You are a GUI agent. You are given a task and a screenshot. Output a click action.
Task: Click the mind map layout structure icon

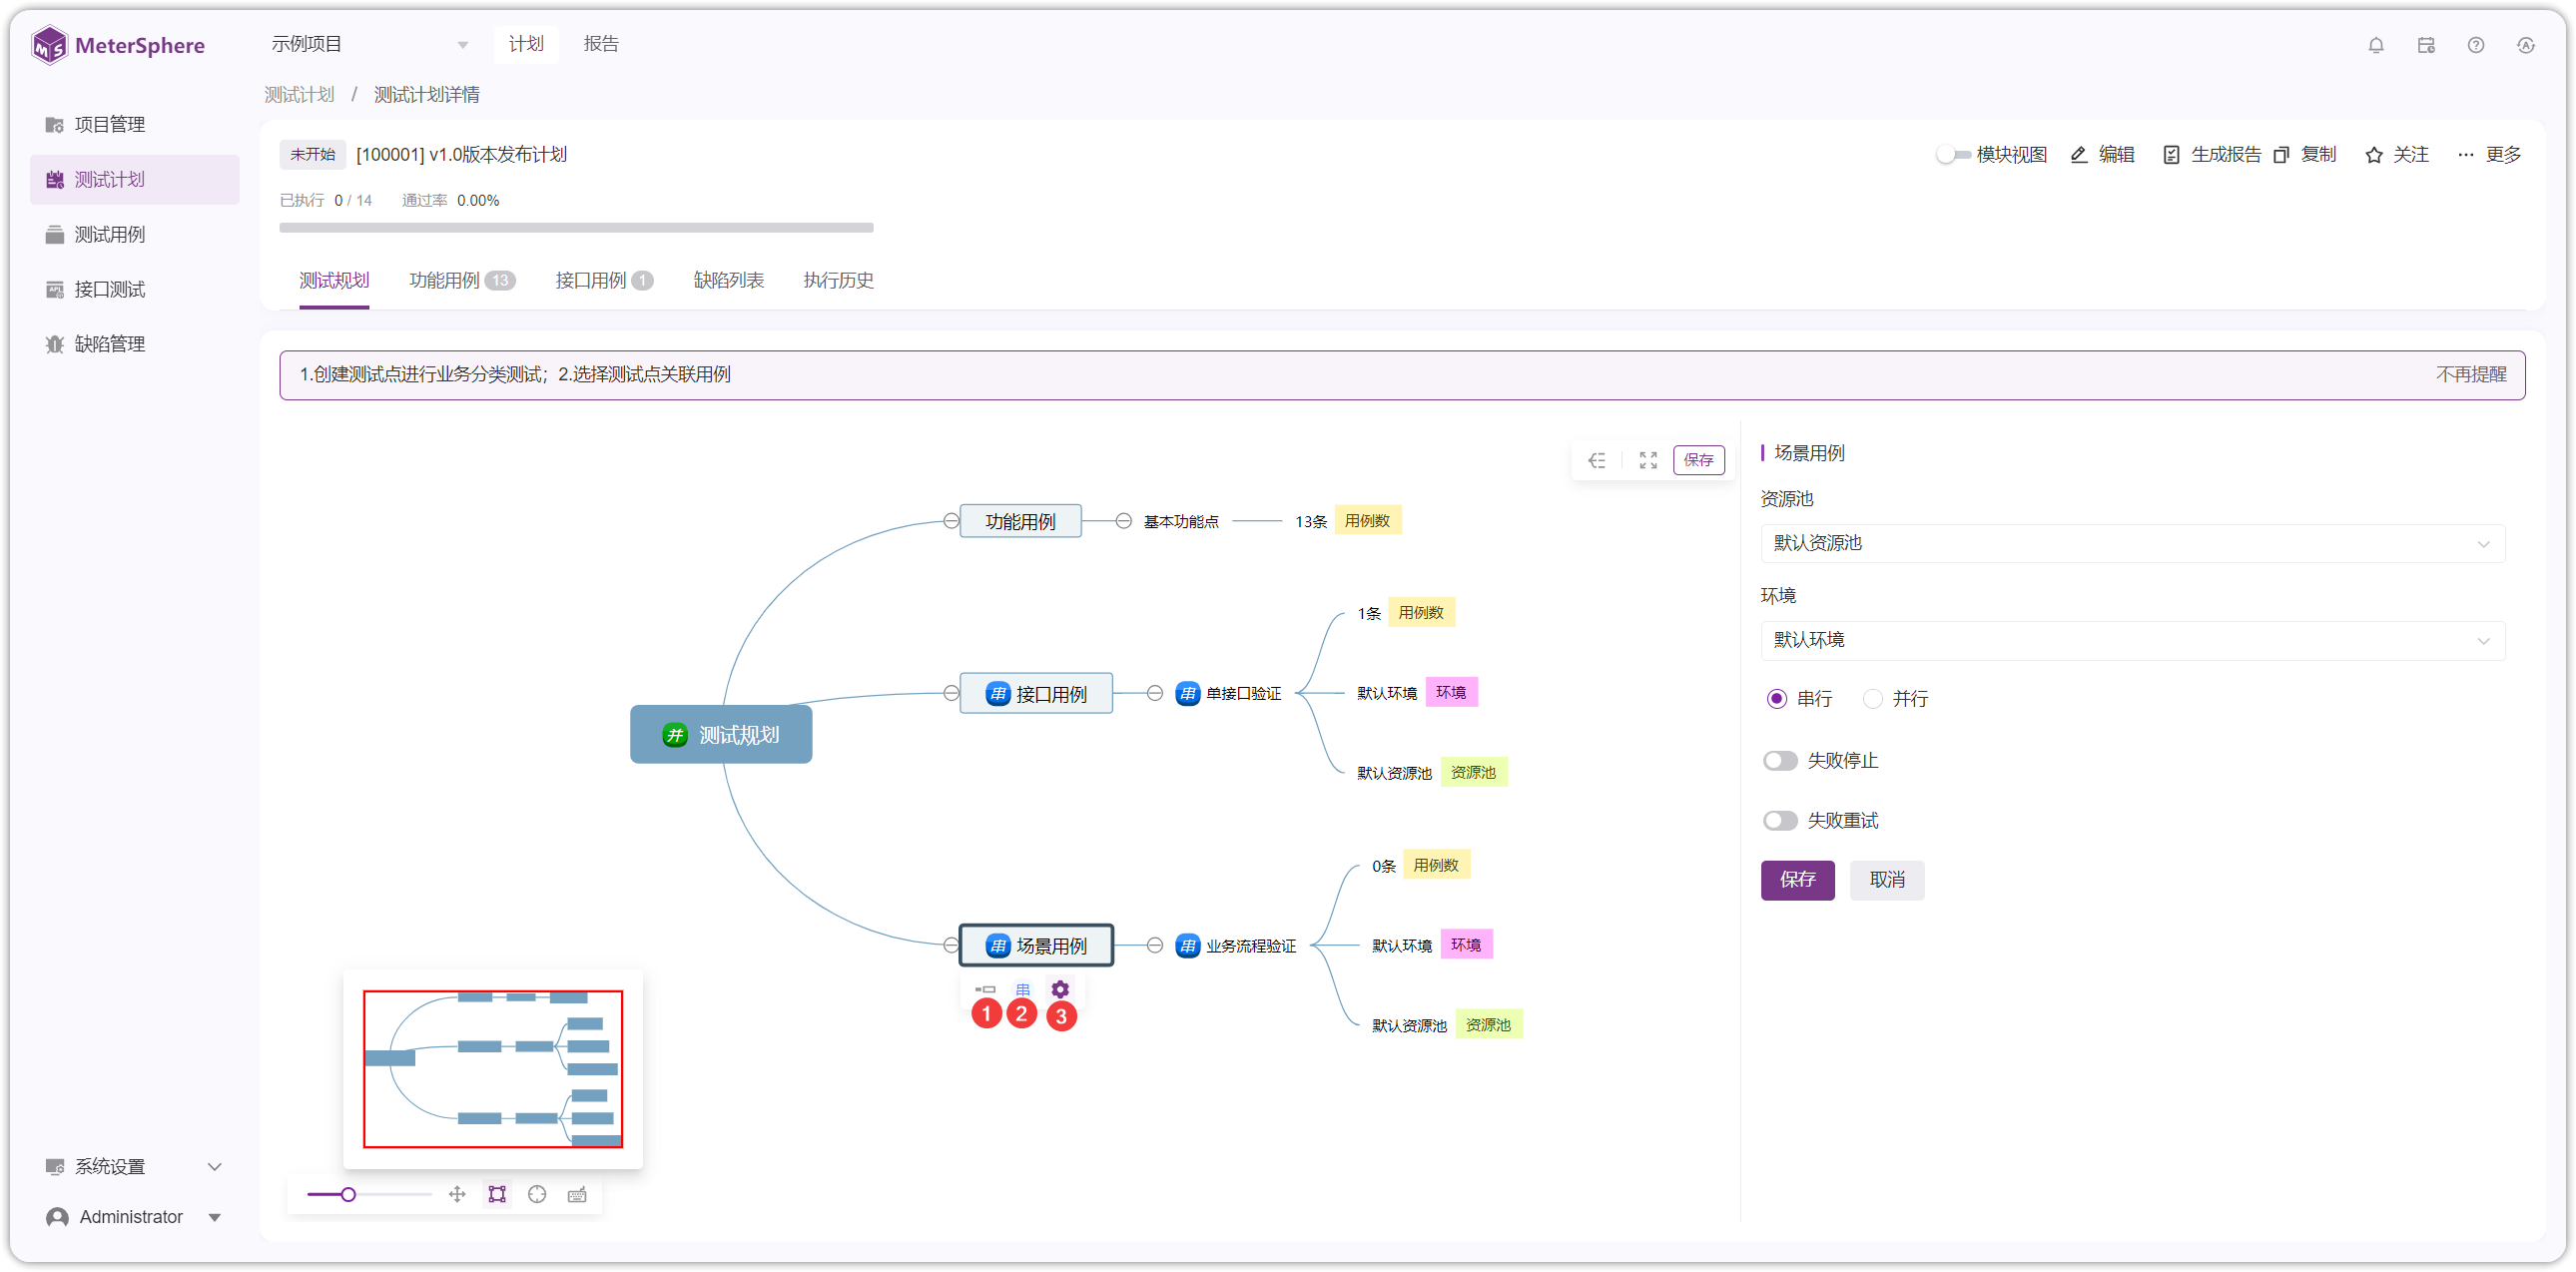pyautogui.click(x=1597, y=460)
